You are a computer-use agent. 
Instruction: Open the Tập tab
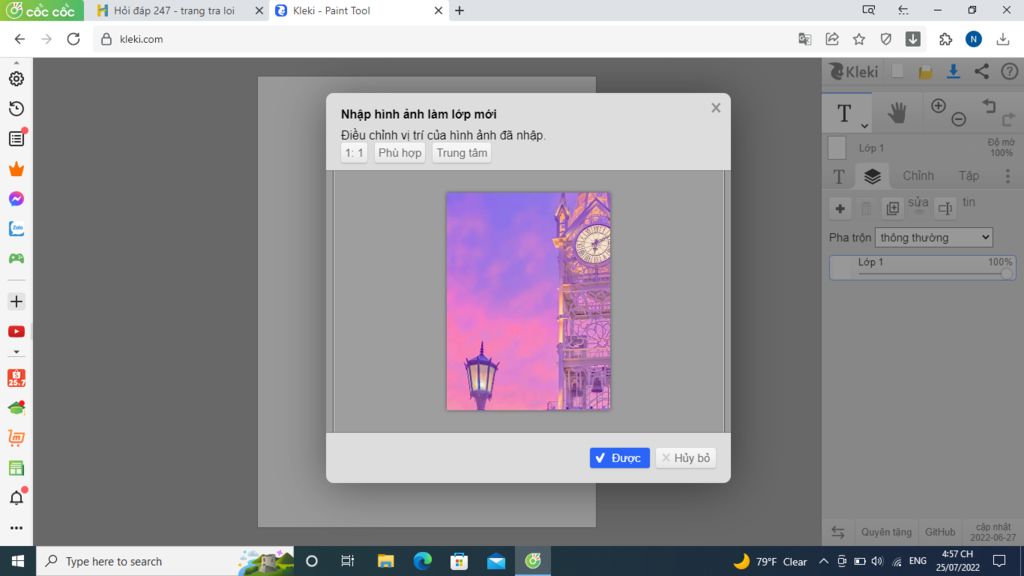pyautogui.click(x=968, y=176)
